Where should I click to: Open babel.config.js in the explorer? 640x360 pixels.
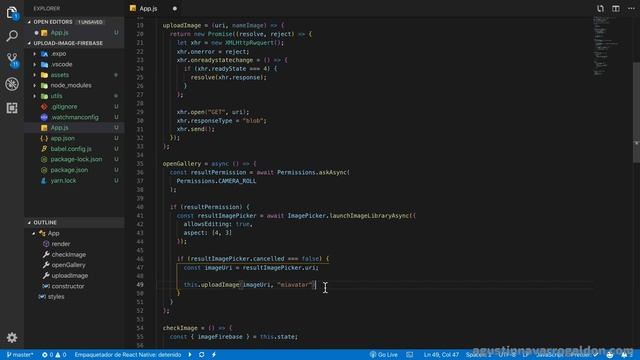pos(74,149)
